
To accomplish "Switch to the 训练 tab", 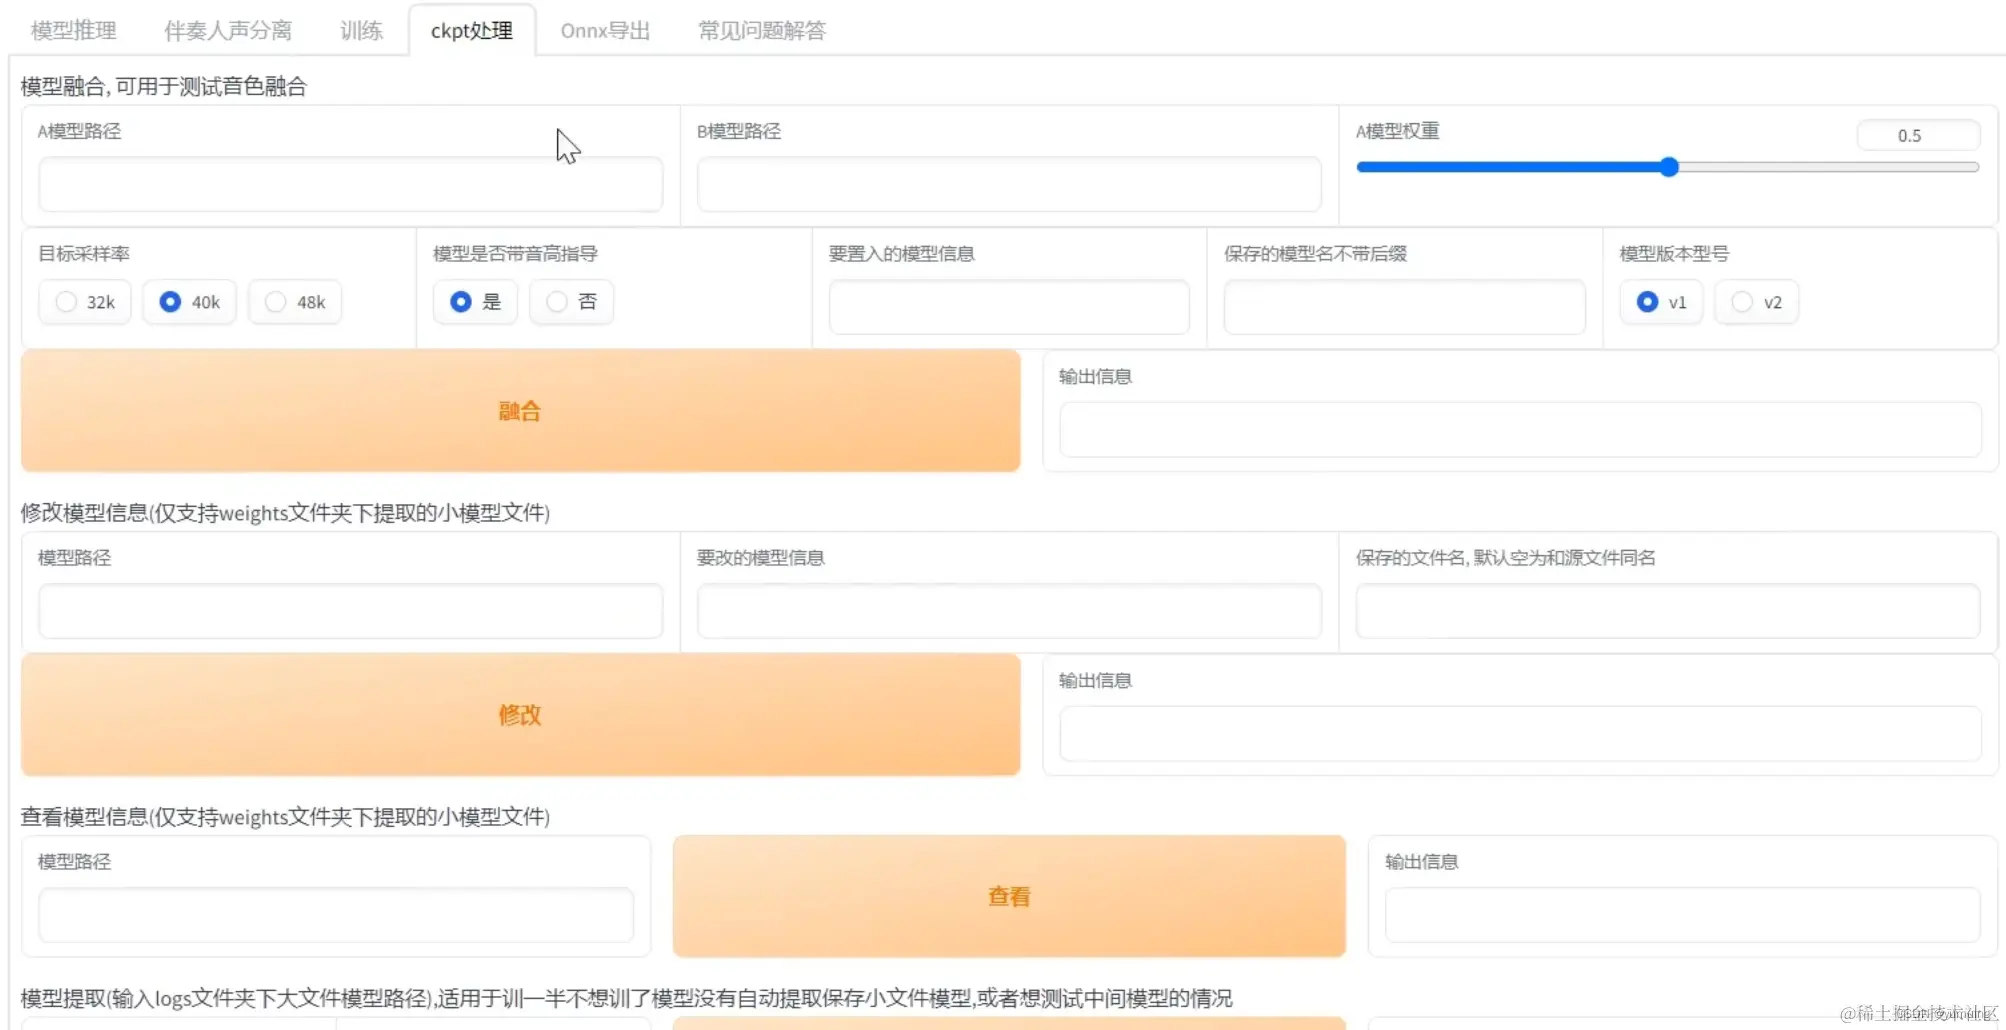I will point(360,29).
